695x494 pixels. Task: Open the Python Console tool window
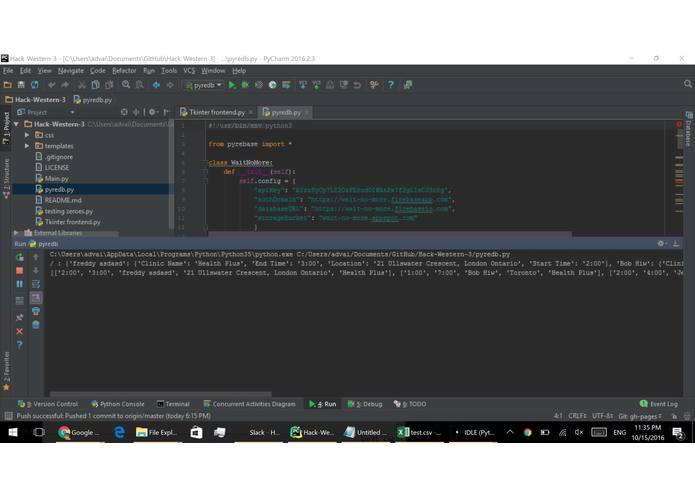click(118, 404)
